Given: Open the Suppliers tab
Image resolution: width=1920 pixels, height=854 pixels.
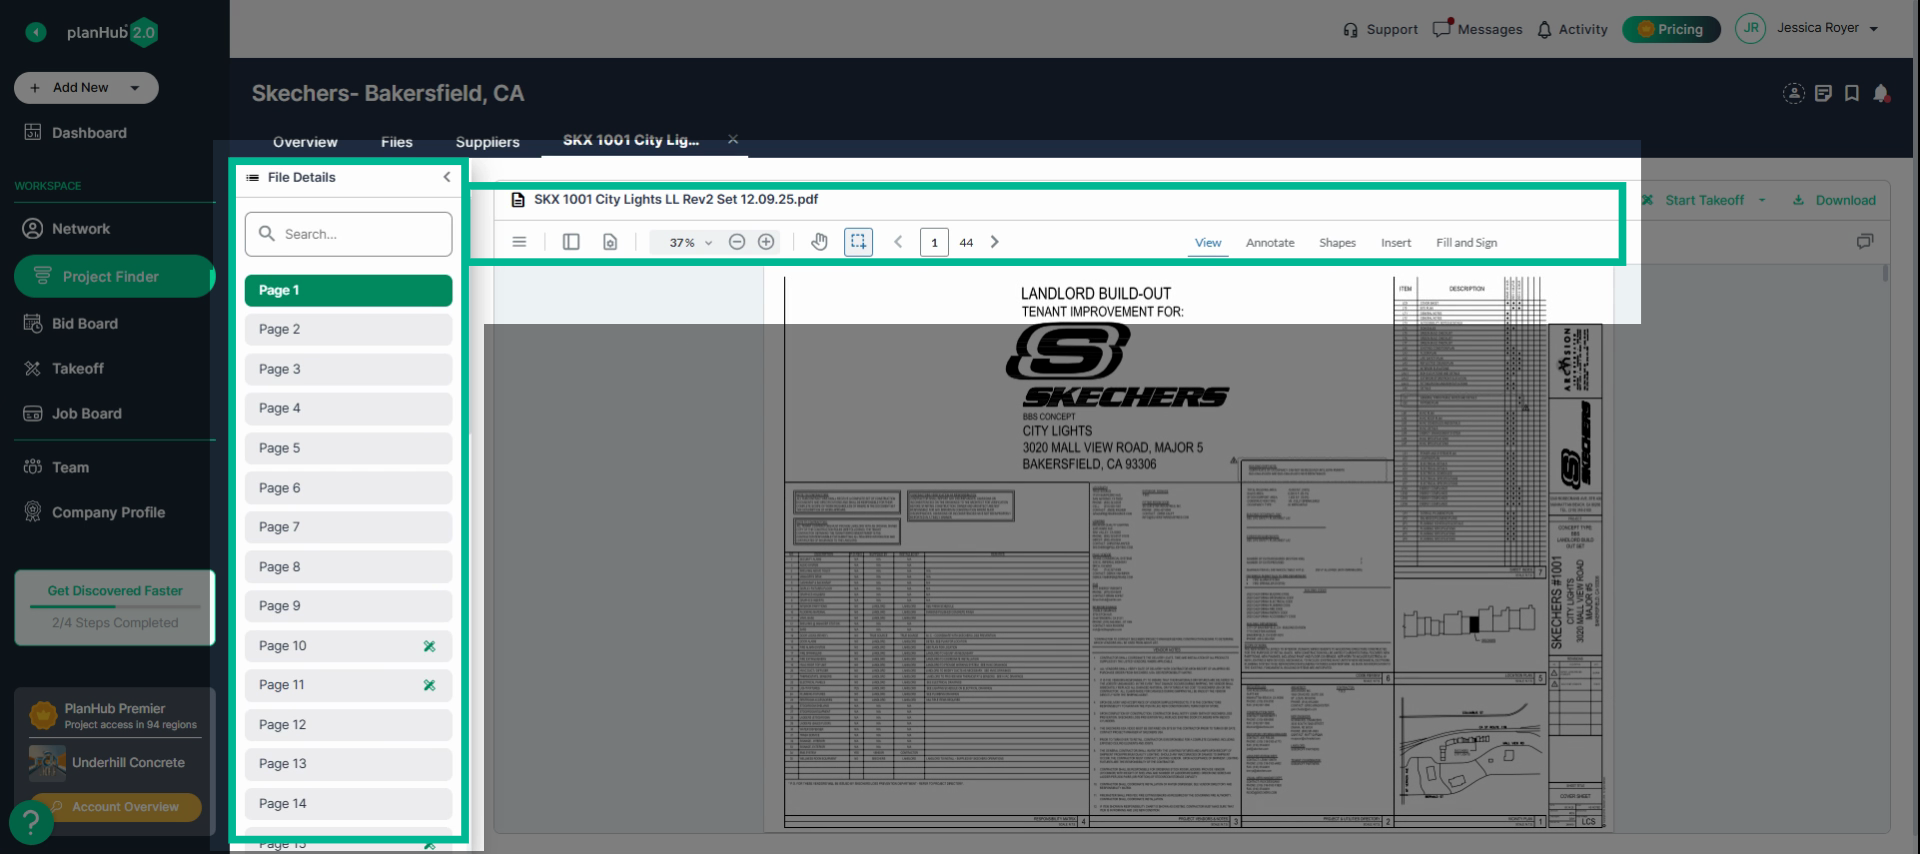Looking at the screenshot, I should coord(487,142).
